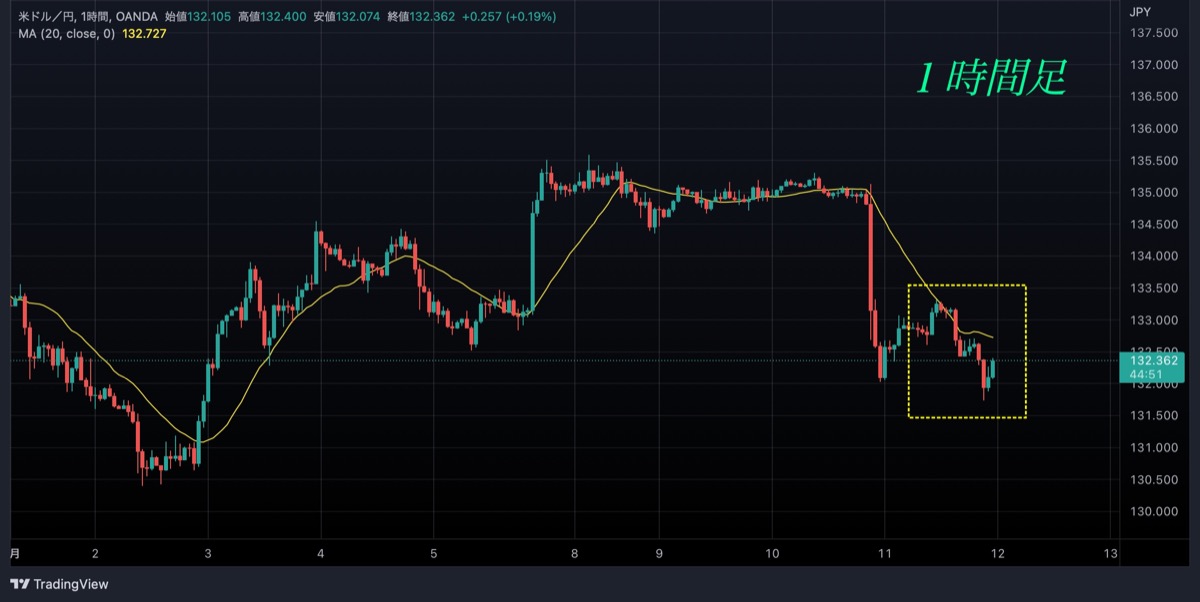Click the current price label 132.362

pos(1153,360)
